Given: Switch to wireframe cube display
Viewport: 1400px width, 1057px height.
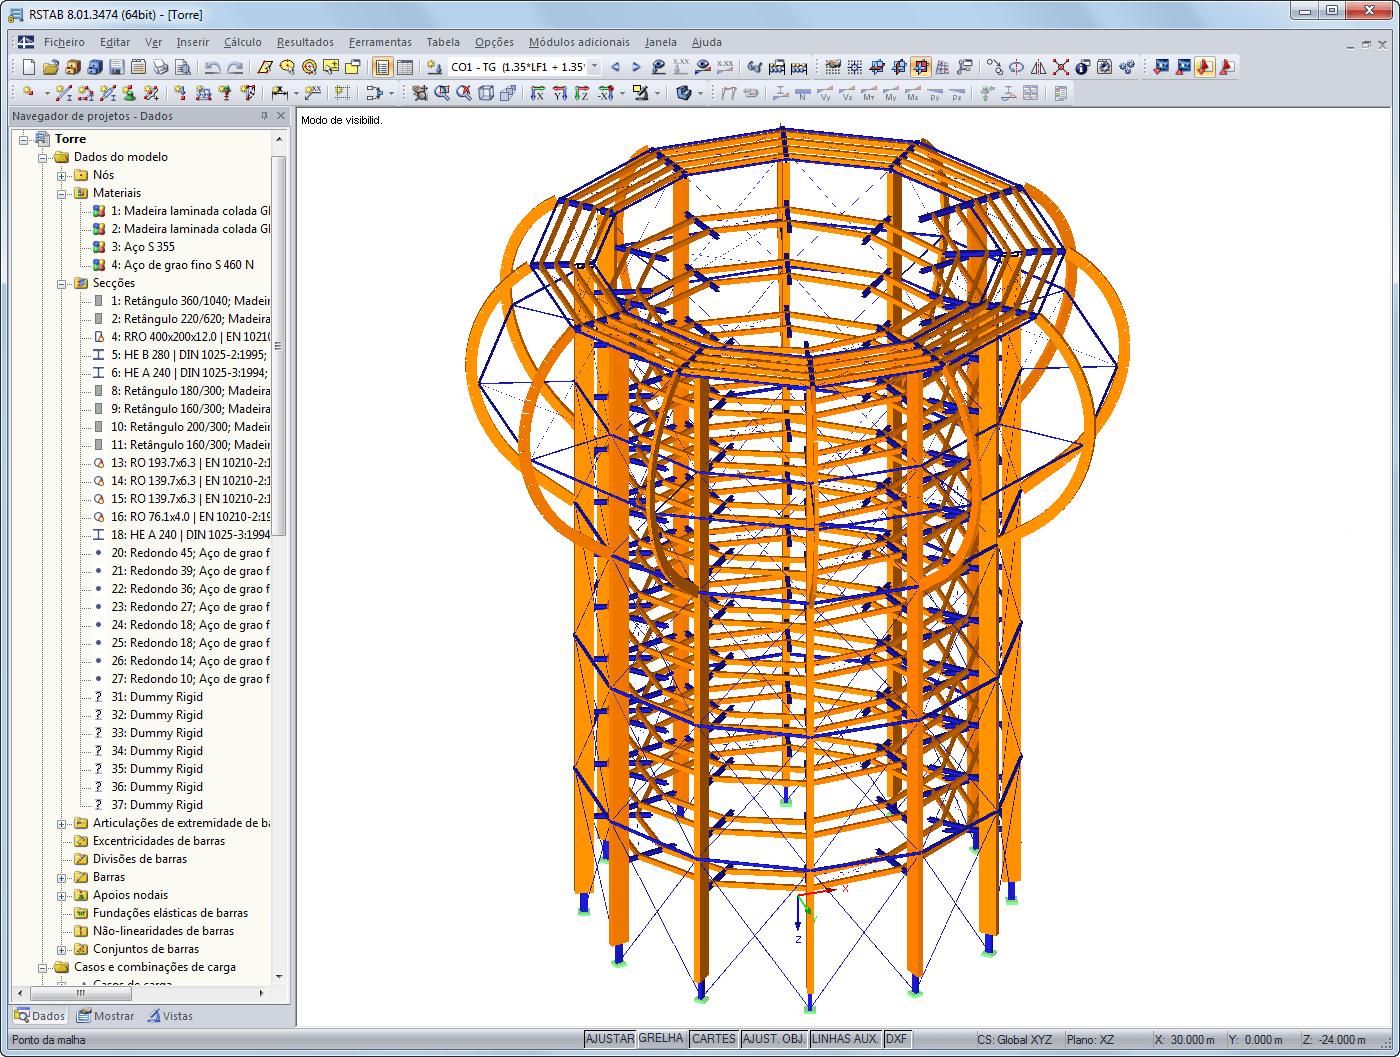Looking at the screenshot, I should [x=486, y=93].
